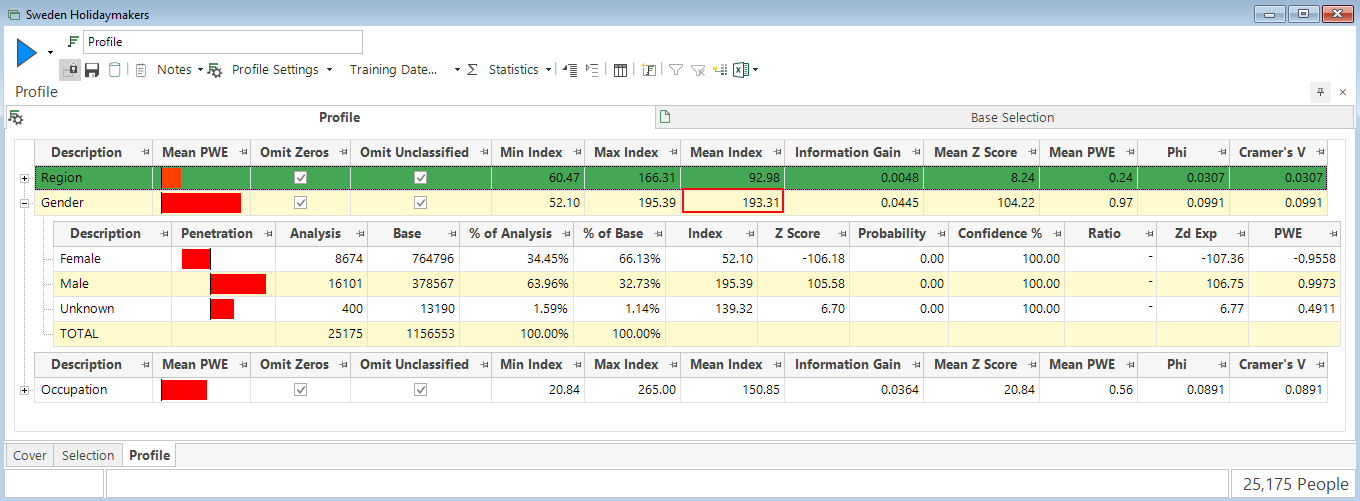Click the Occupation Mean PWE red bar

[x=184, y=390]
